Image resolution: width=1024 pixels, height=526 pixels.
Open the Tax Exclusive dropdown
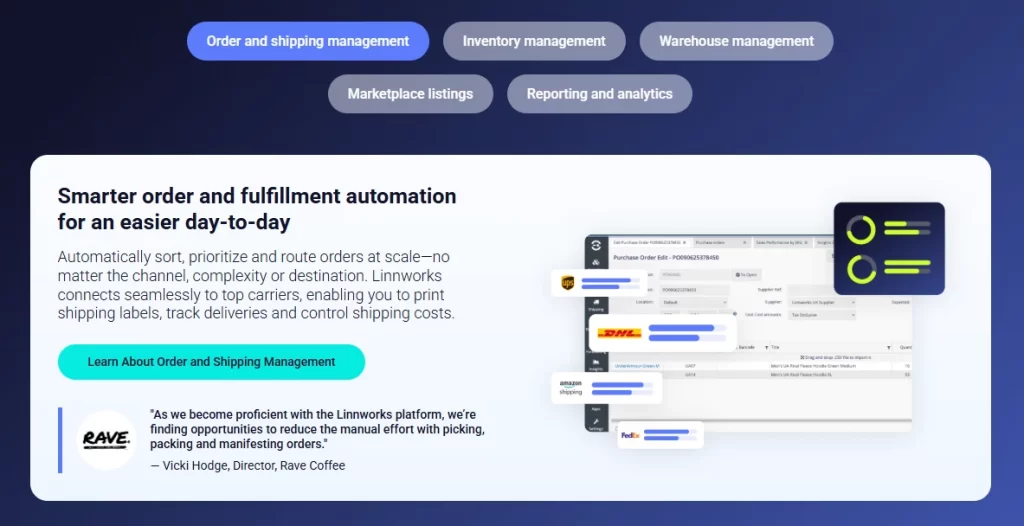(822, 315)
